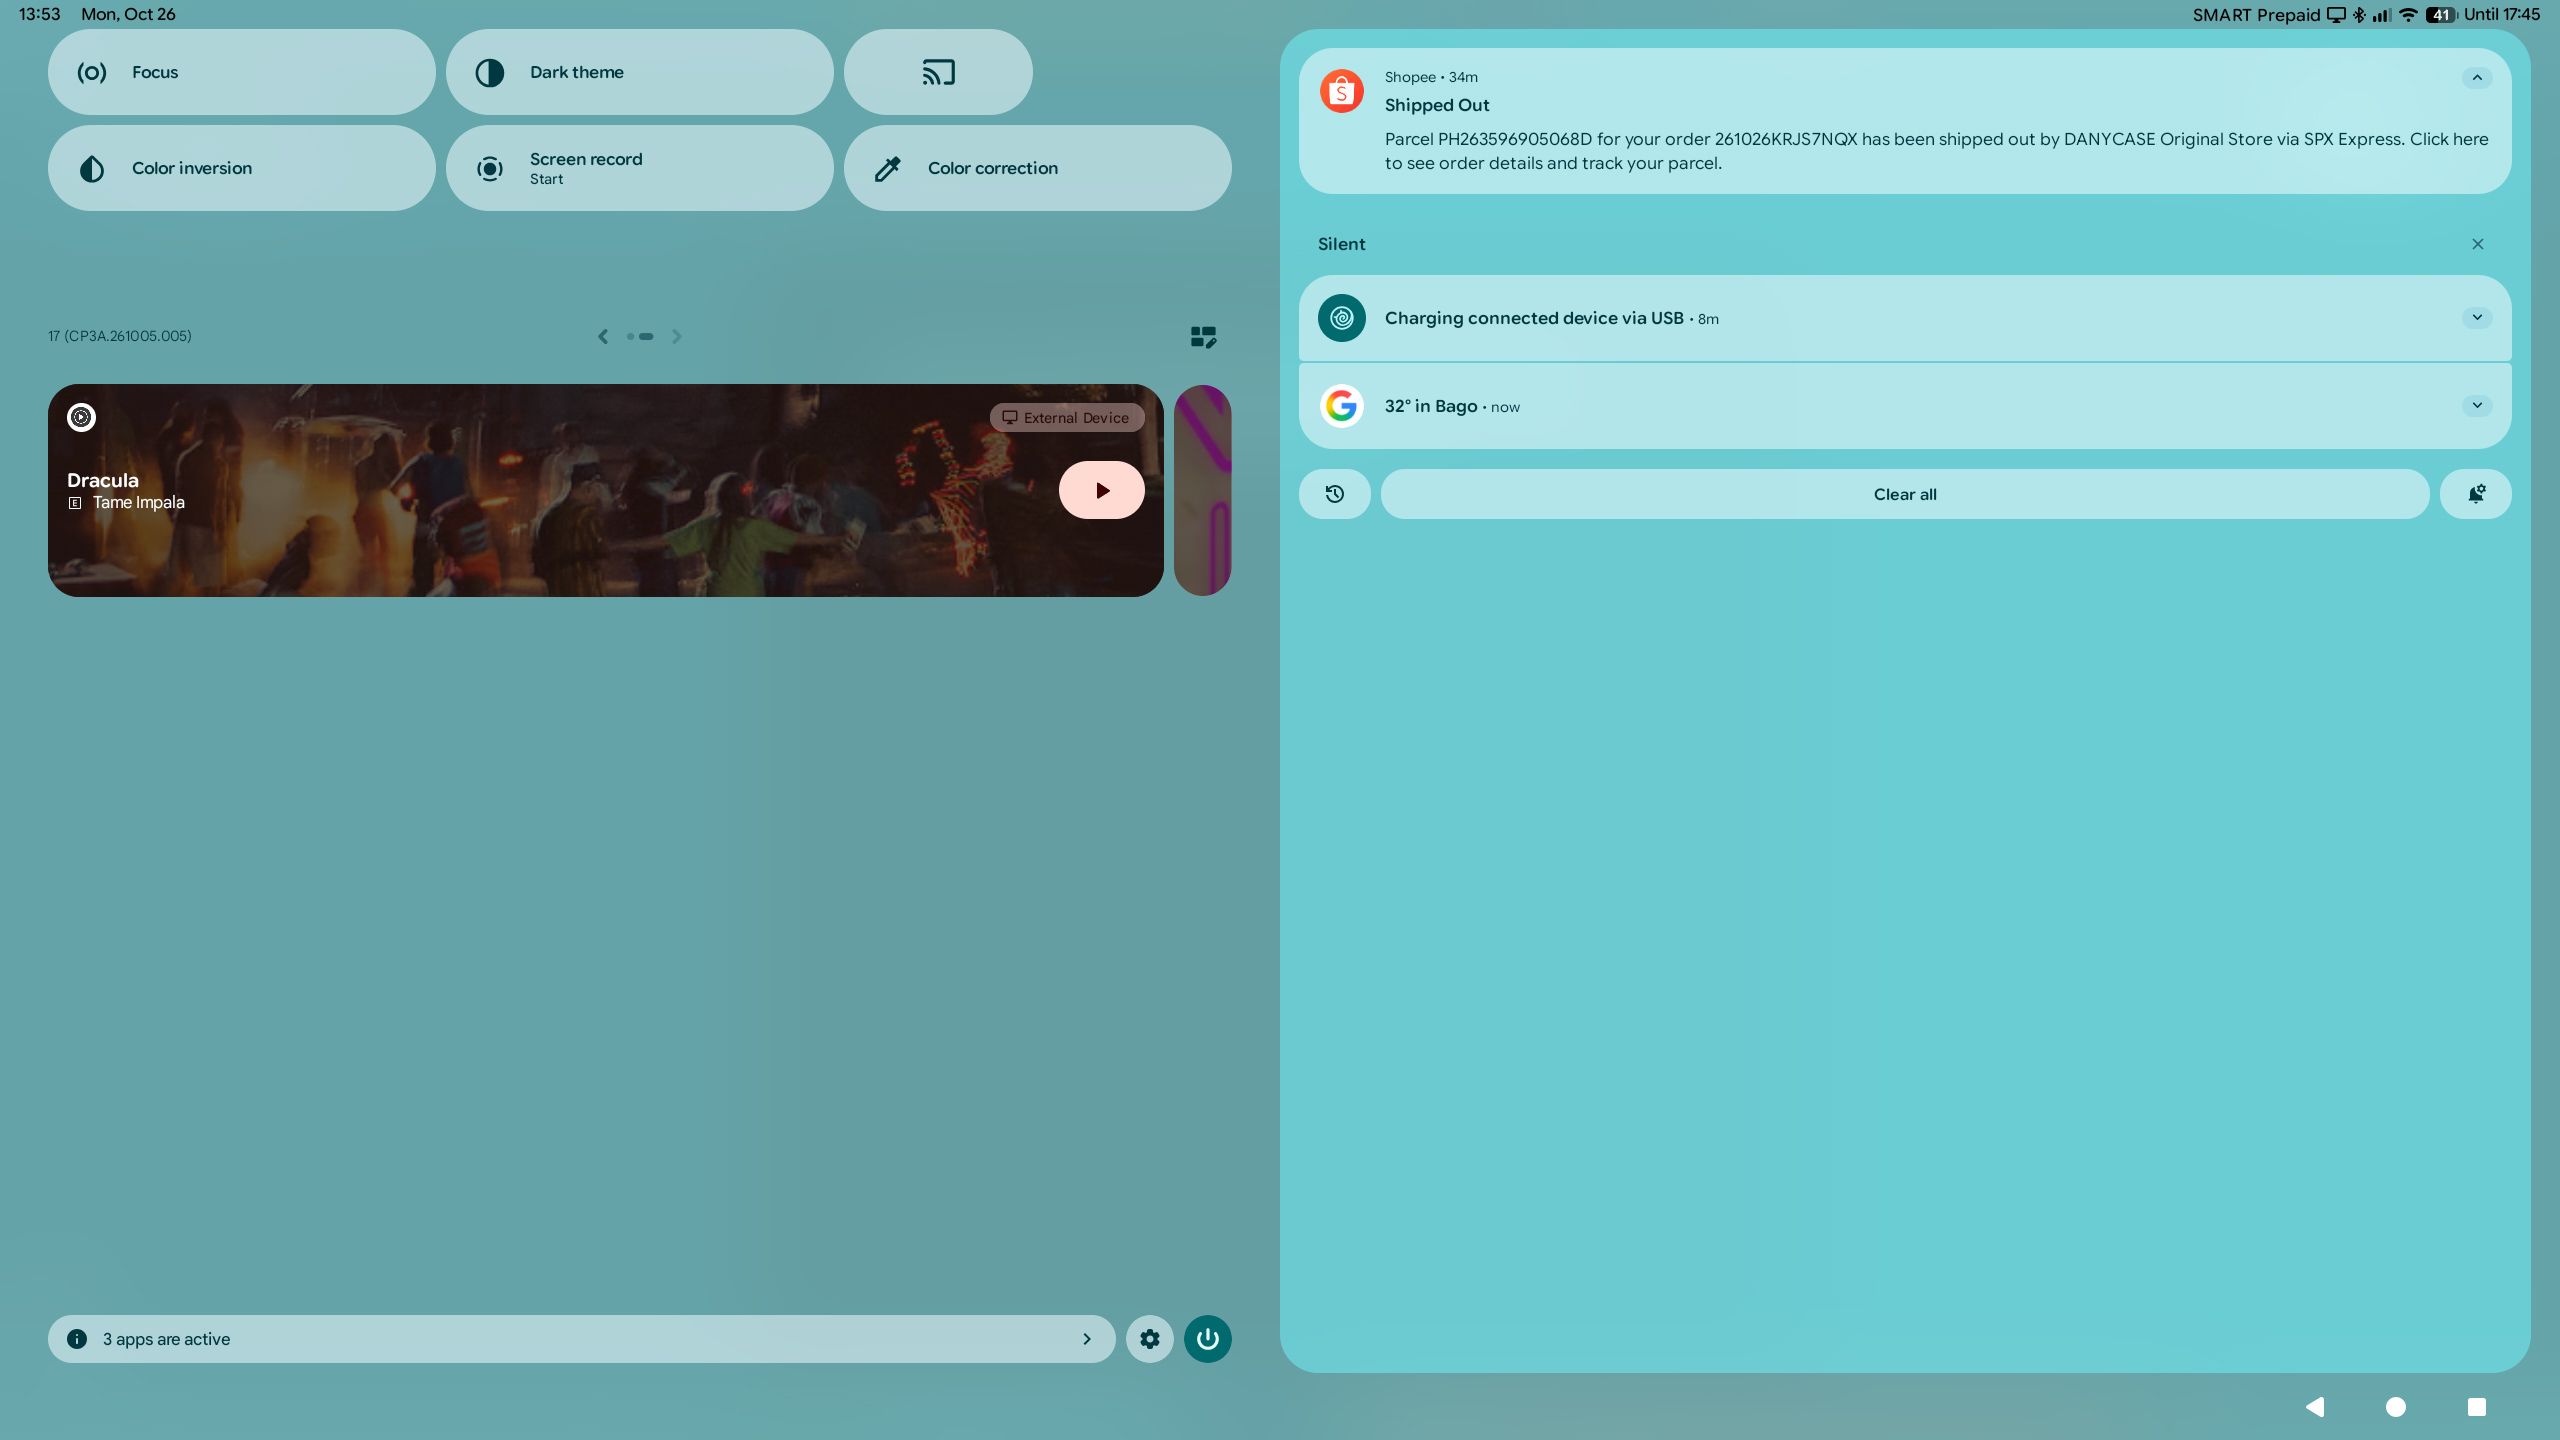
Task: Clear all notifications
Action: [1904, 494]
